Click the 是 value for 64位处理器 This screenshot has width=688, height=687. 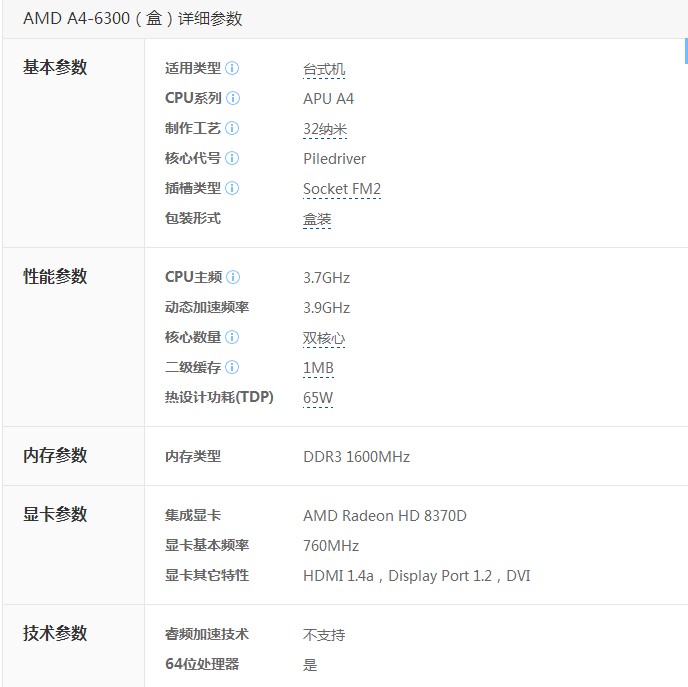(310, 665)
